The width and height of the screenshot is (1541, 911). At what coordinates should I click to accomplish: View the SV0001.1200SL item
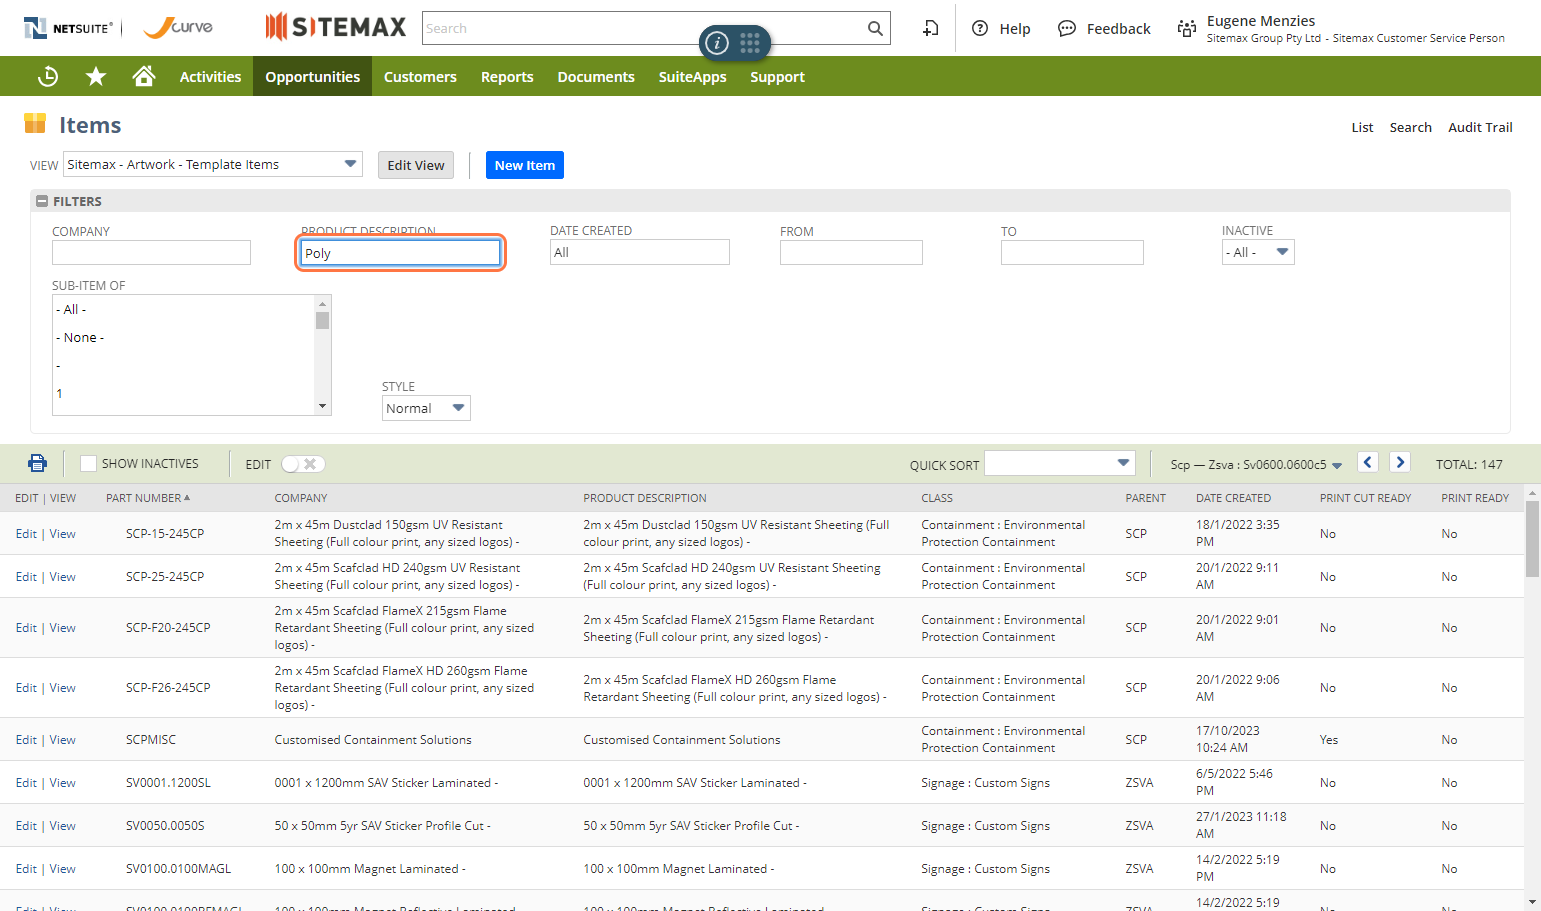[x=63, y=783]
